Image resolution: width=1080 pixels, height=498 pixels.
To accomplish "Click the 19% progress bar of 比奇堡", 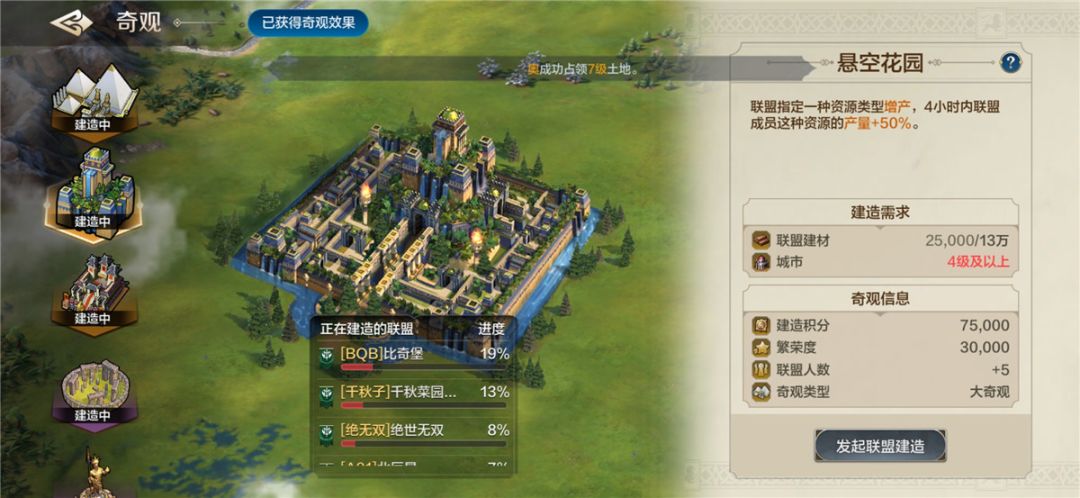I will 425,368.
